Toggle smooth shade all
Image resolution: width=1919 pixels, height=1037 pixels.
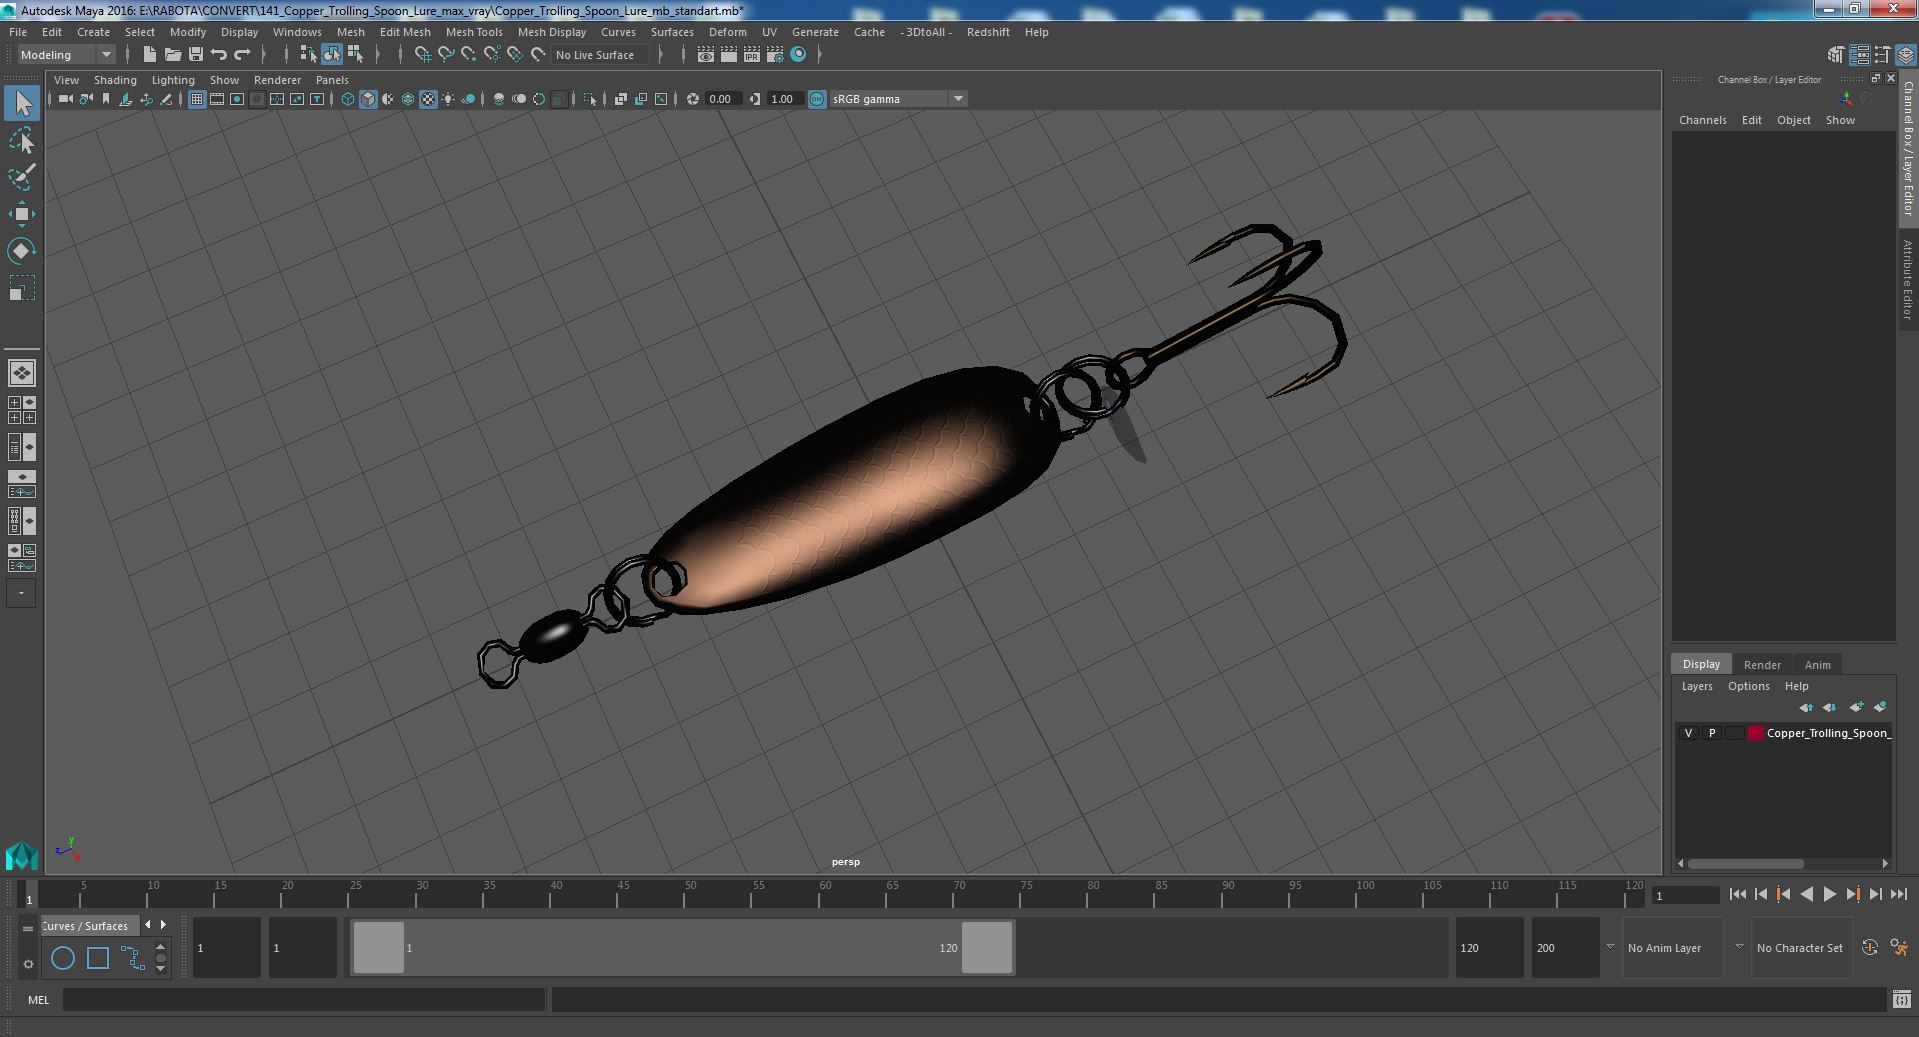(x=368, y=99)
